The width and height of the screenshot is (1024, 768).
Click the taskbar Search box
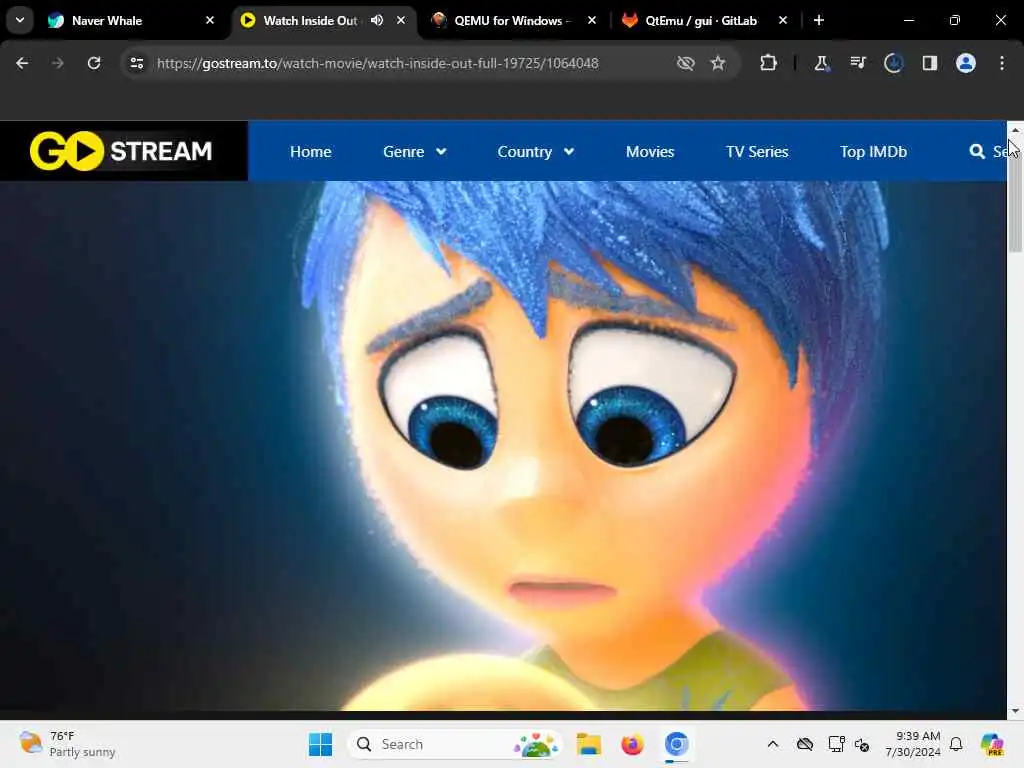tap(455, 744)
